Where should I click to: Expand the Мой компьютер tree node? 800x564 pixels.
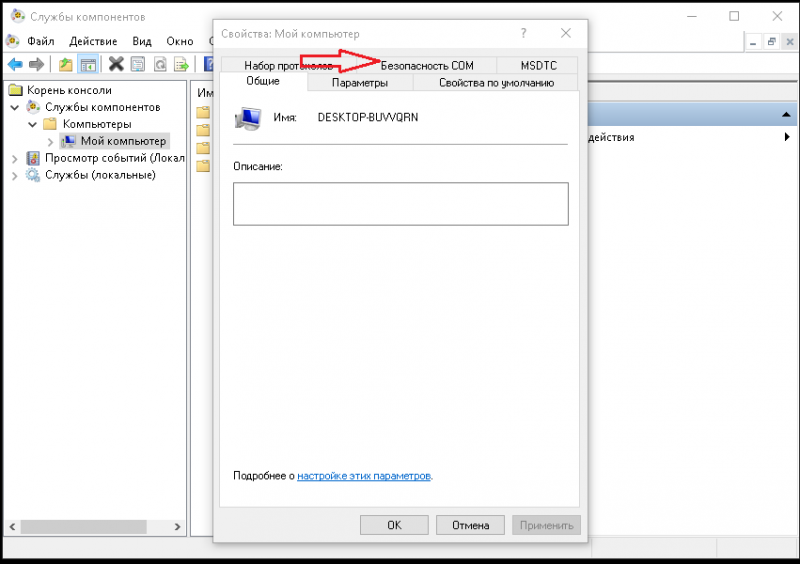click(50, 141)
